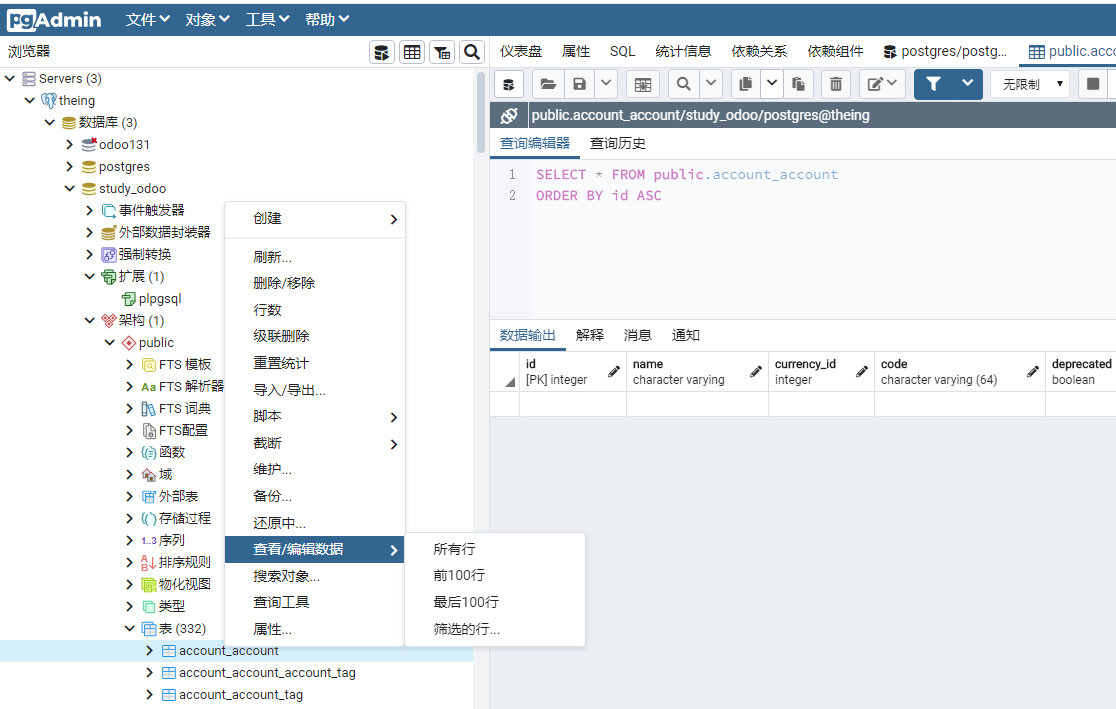Click the browser panel vertical scrollbar

(x=481, y=112)
